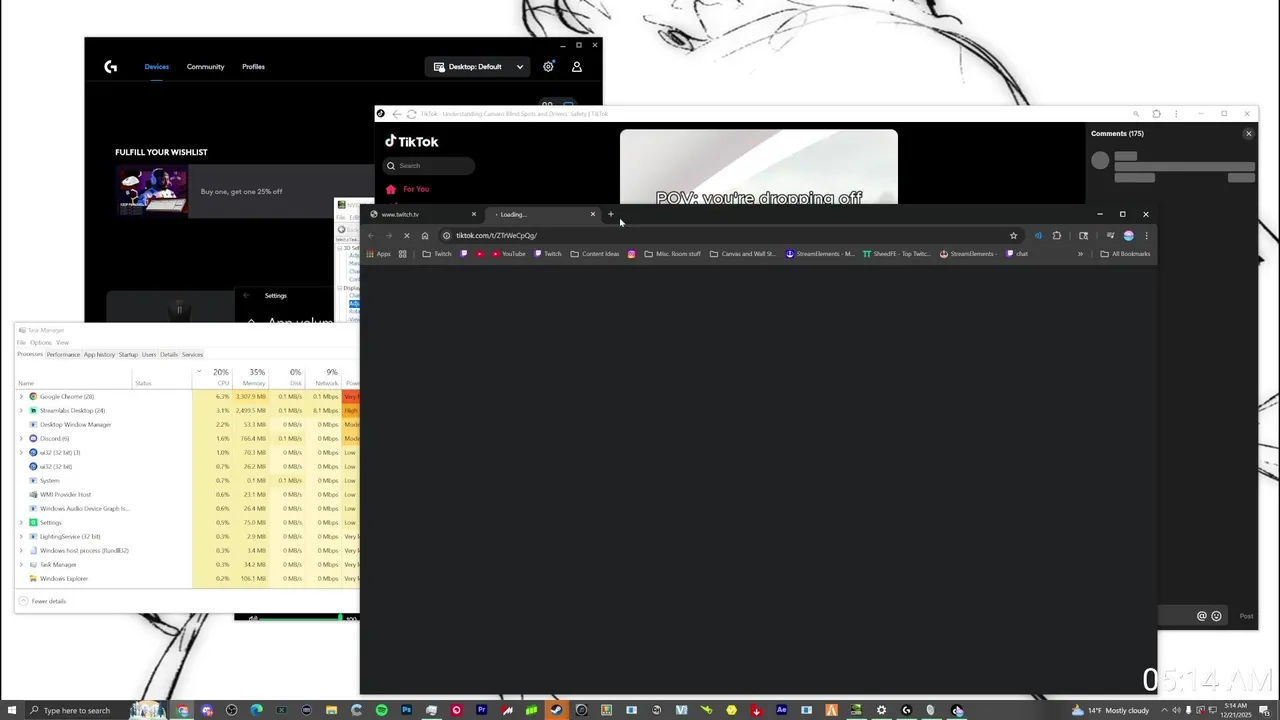
Task: Expand Discord (6) process group
Action: tap(21, 439)
